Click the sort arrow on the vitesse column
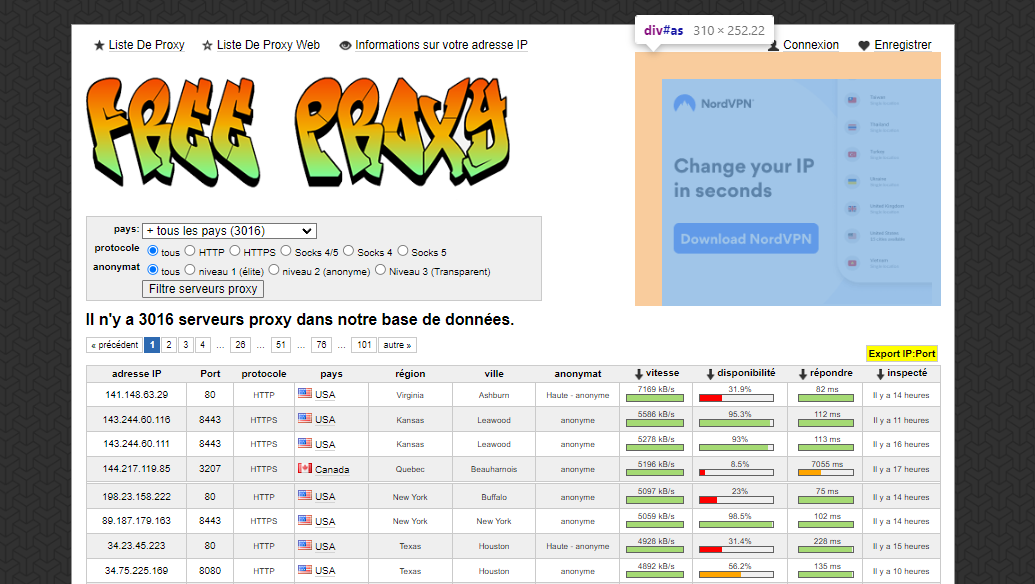This screenshot has width=1035, height=584. coord(637,373)
